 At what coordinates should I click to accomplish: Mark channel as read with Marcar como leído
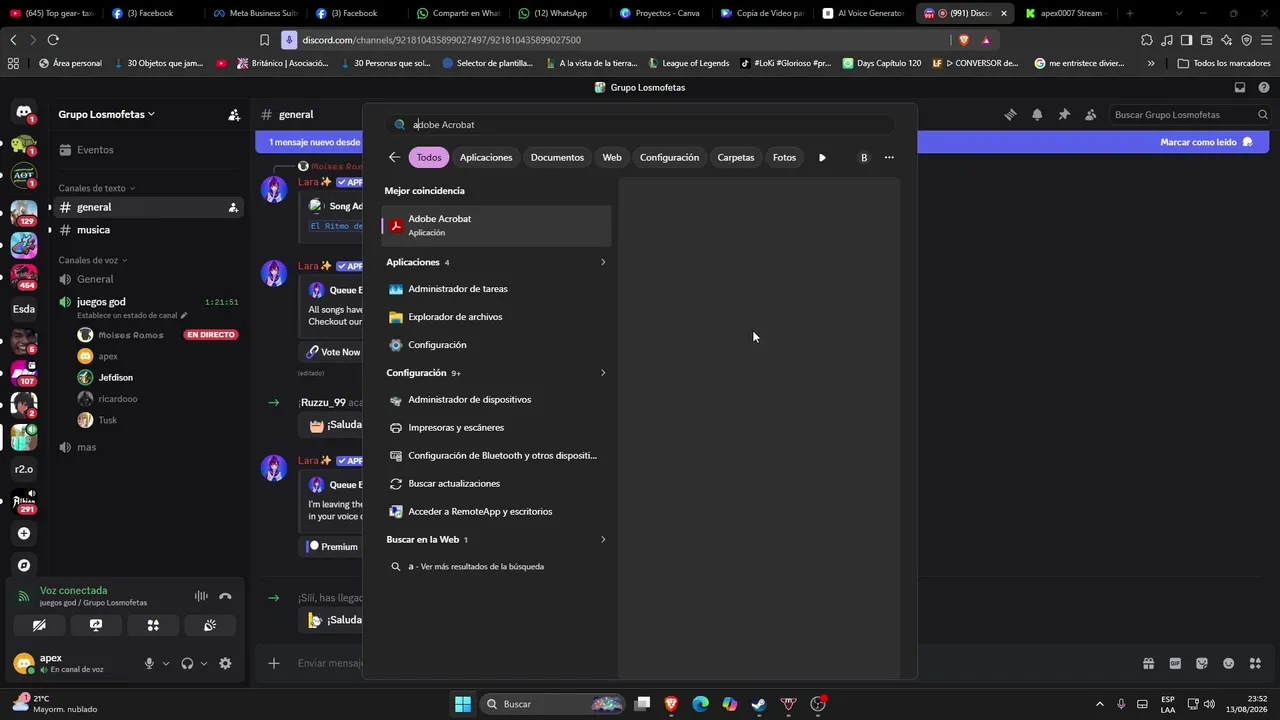(1206, 142)
